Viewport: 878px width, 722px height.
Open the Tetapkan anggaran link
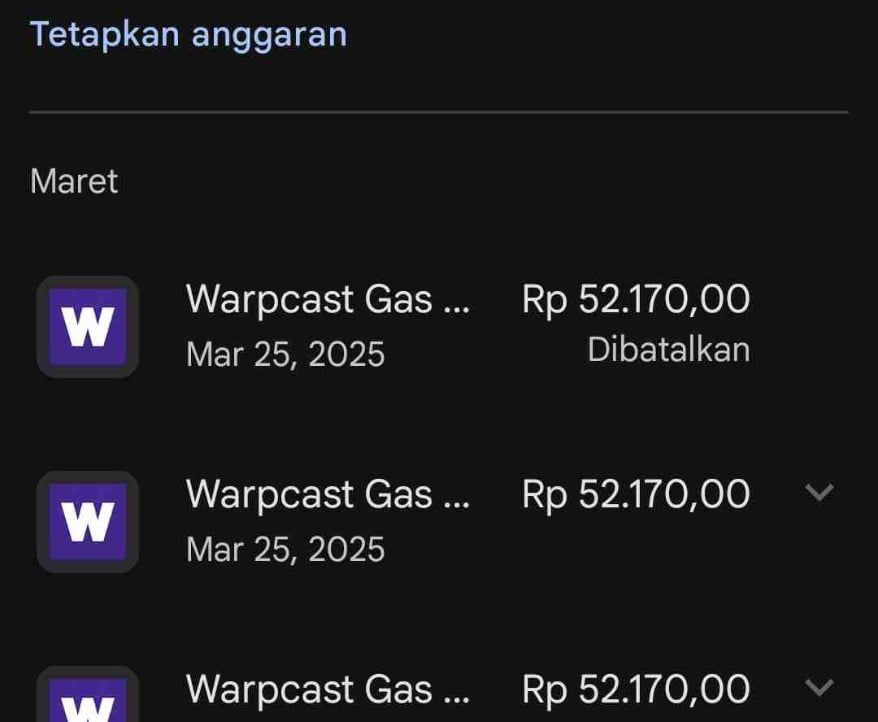click(188, 34)
